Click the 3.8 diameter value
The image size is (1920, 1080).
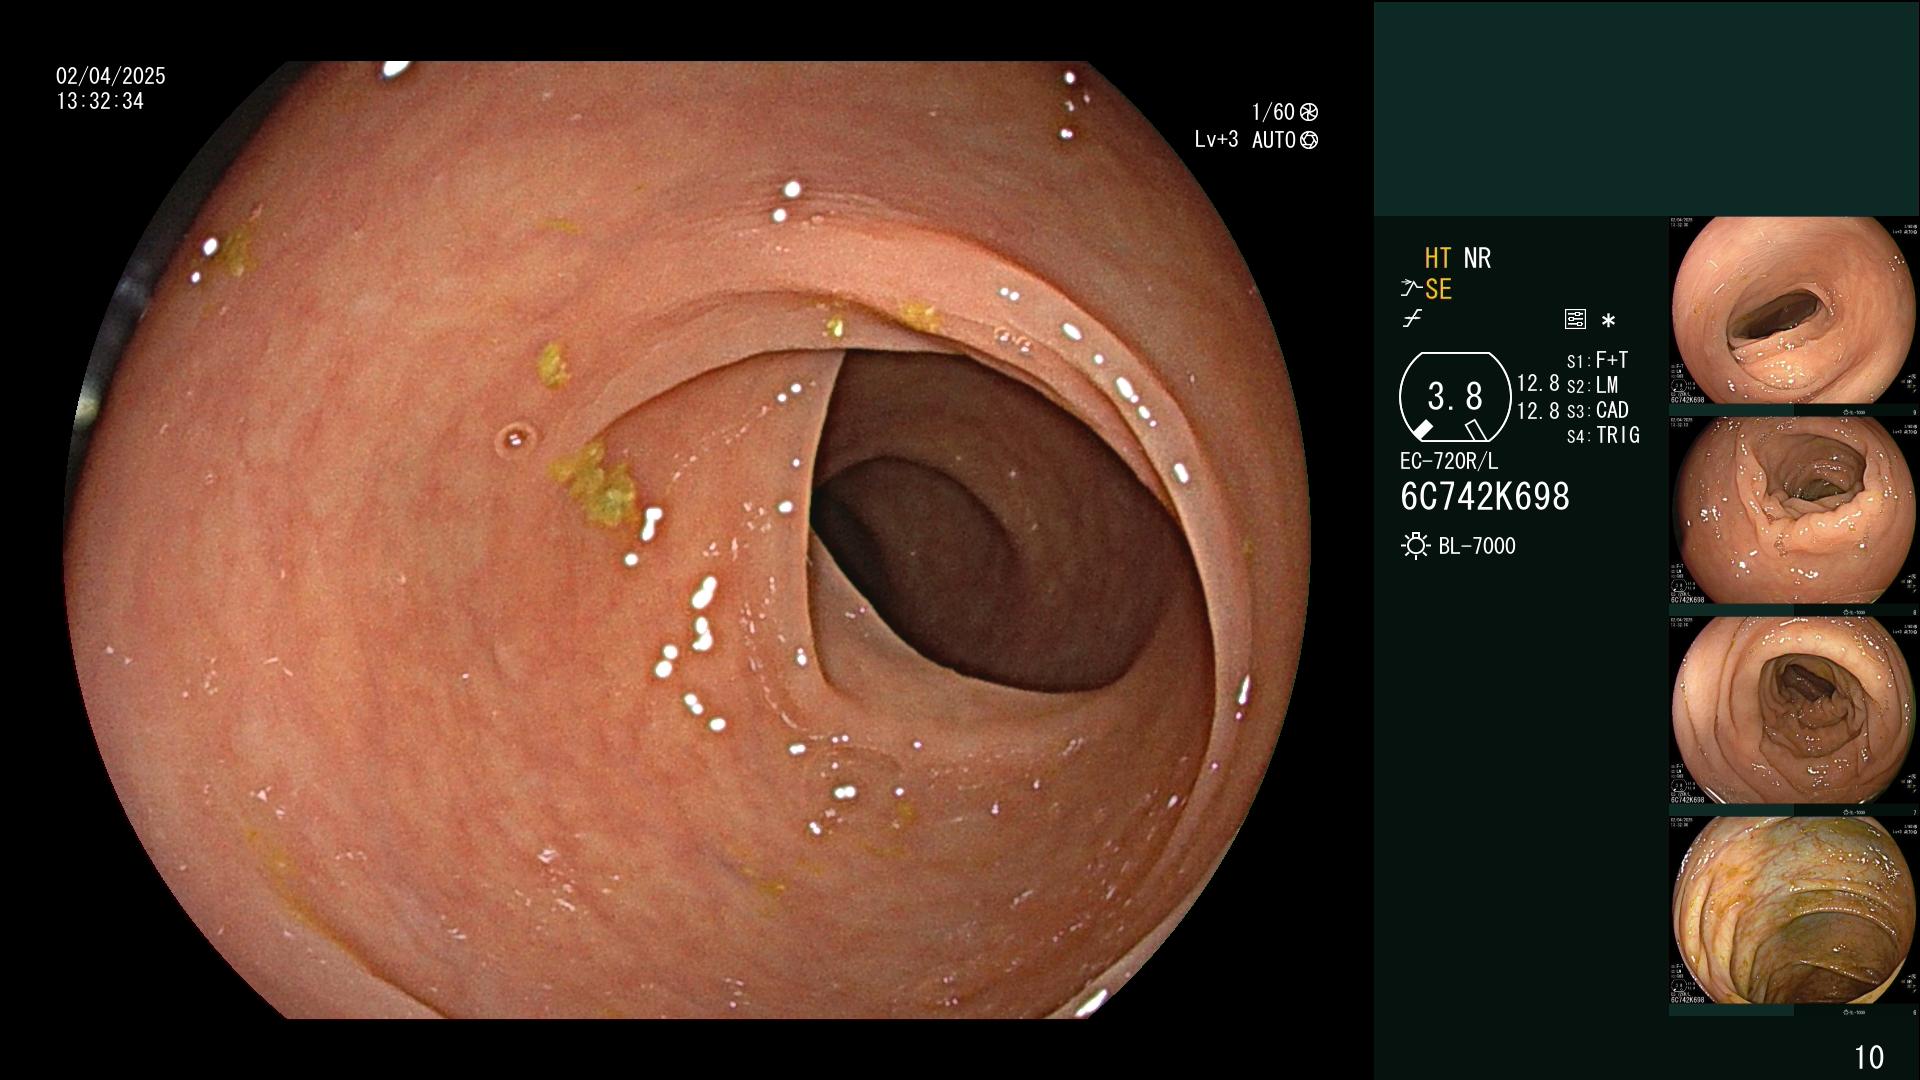tap(1455, 397)
